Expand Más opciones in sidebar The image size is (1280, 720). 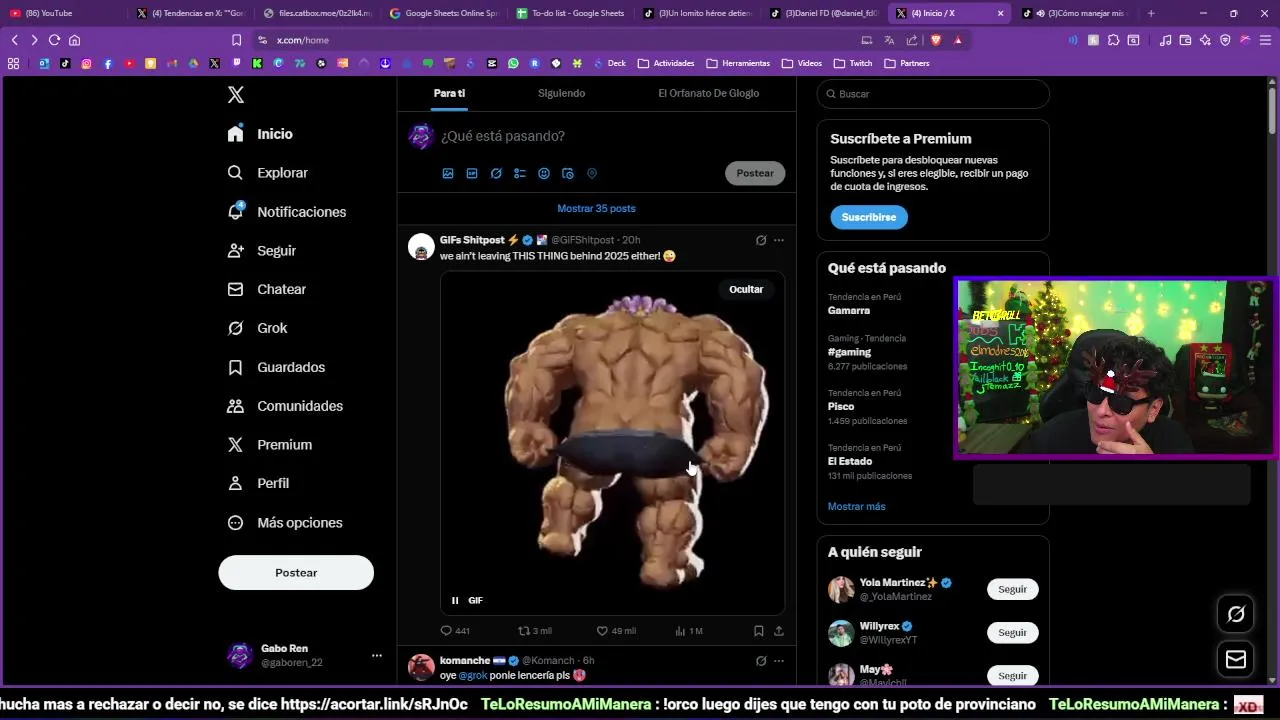[285, 523]
